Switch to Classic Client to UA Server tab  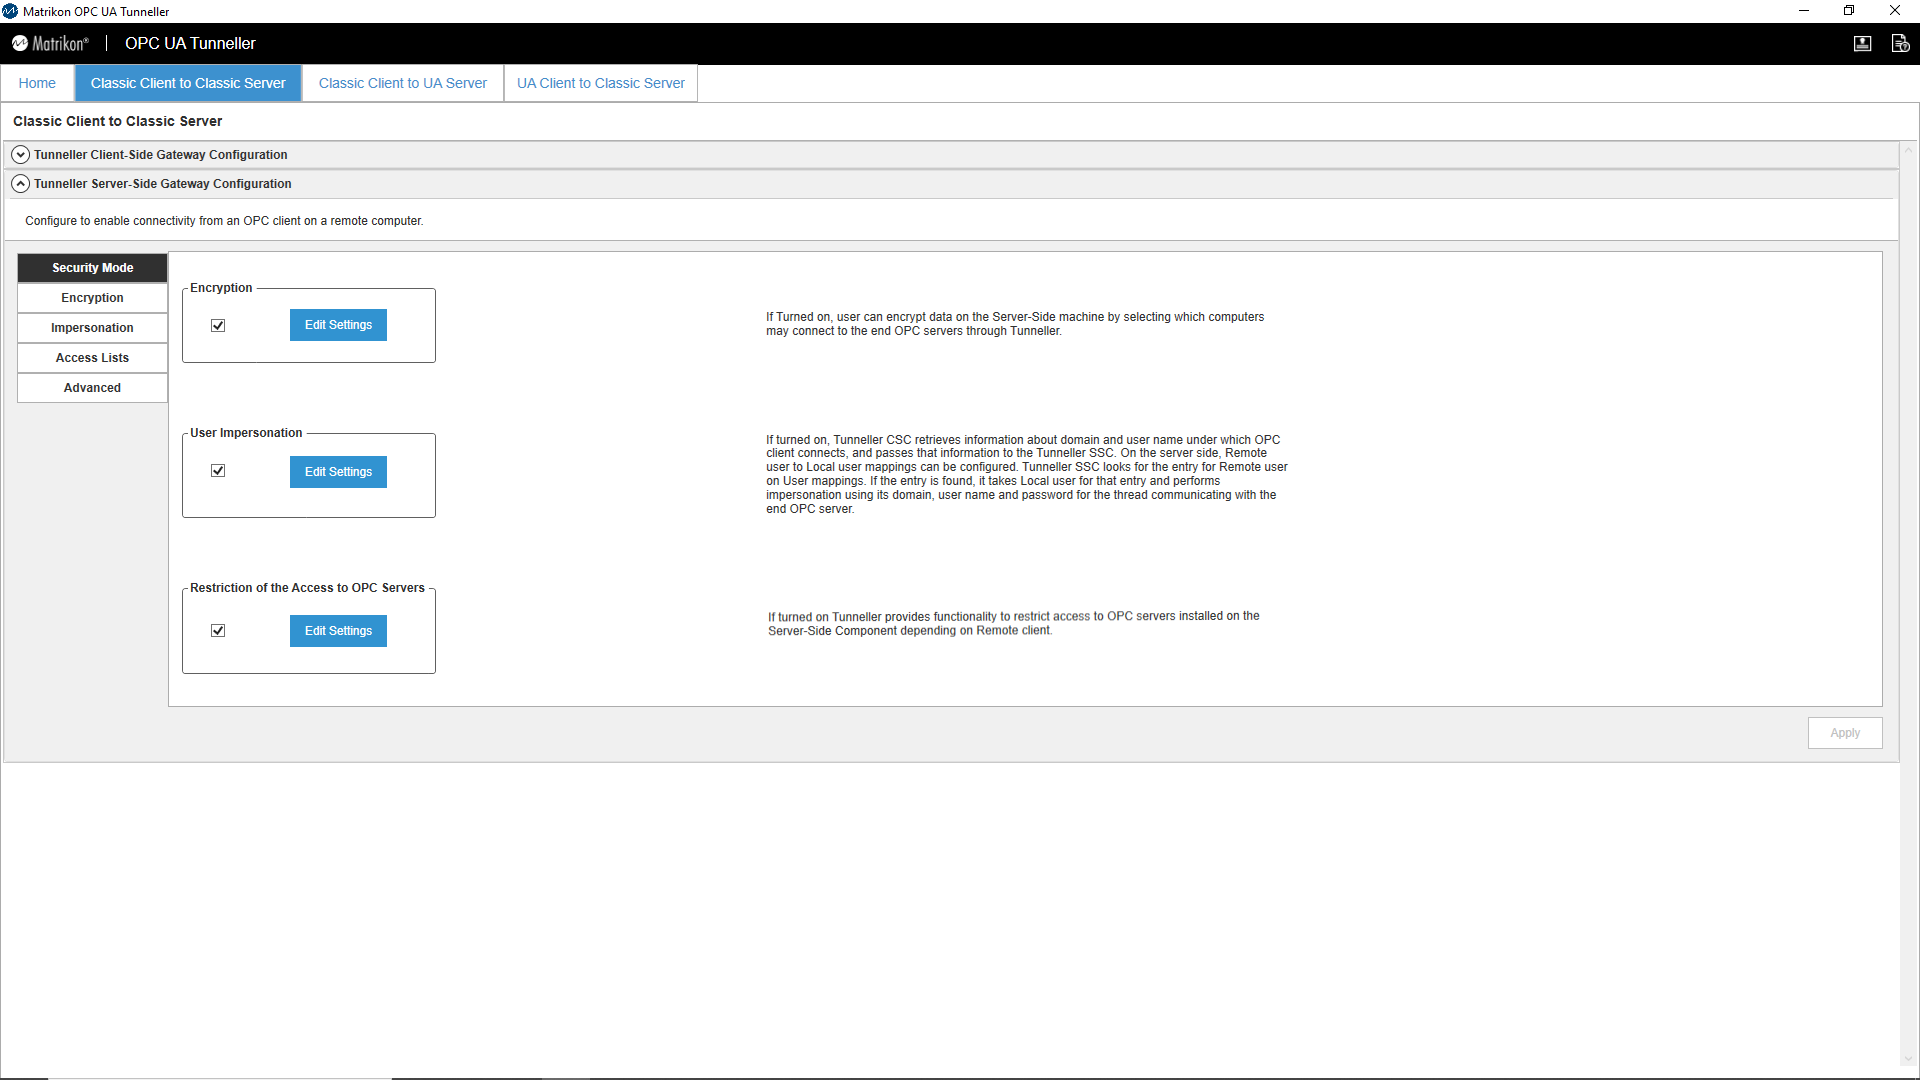[403, 83]
